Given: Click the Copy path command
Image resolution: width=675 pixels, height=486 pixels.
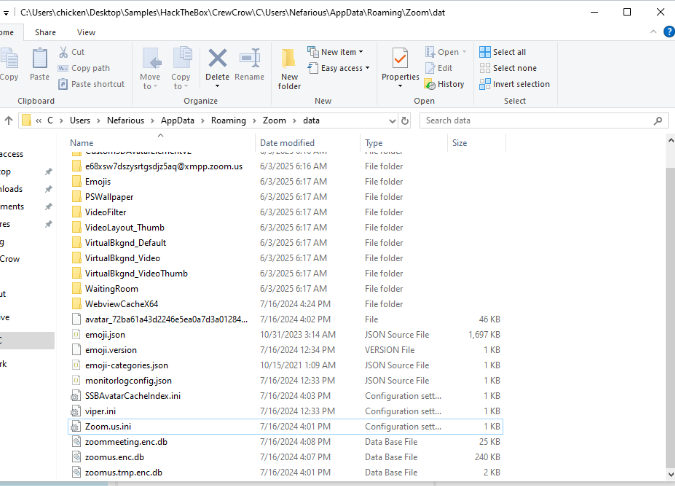Looking at the screenshot, I should pos(84,68).
